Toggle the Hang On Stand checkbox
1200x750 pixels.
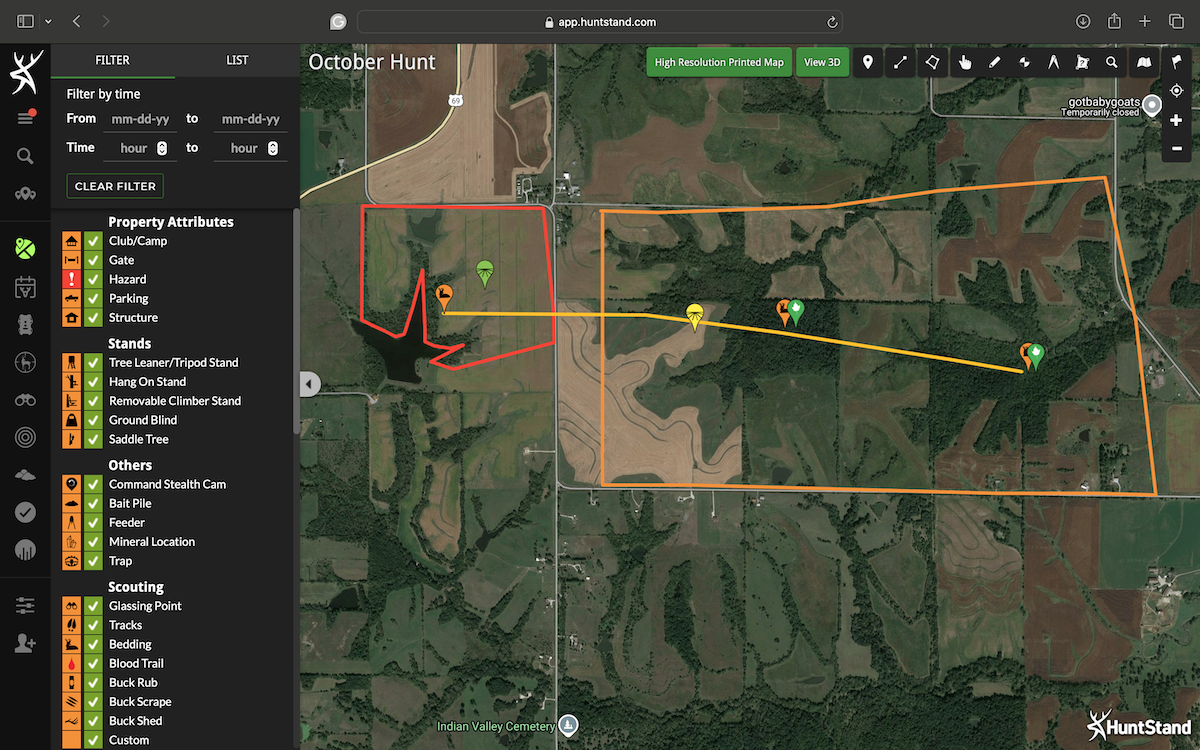pyautogui.click(x=94, y=382)
